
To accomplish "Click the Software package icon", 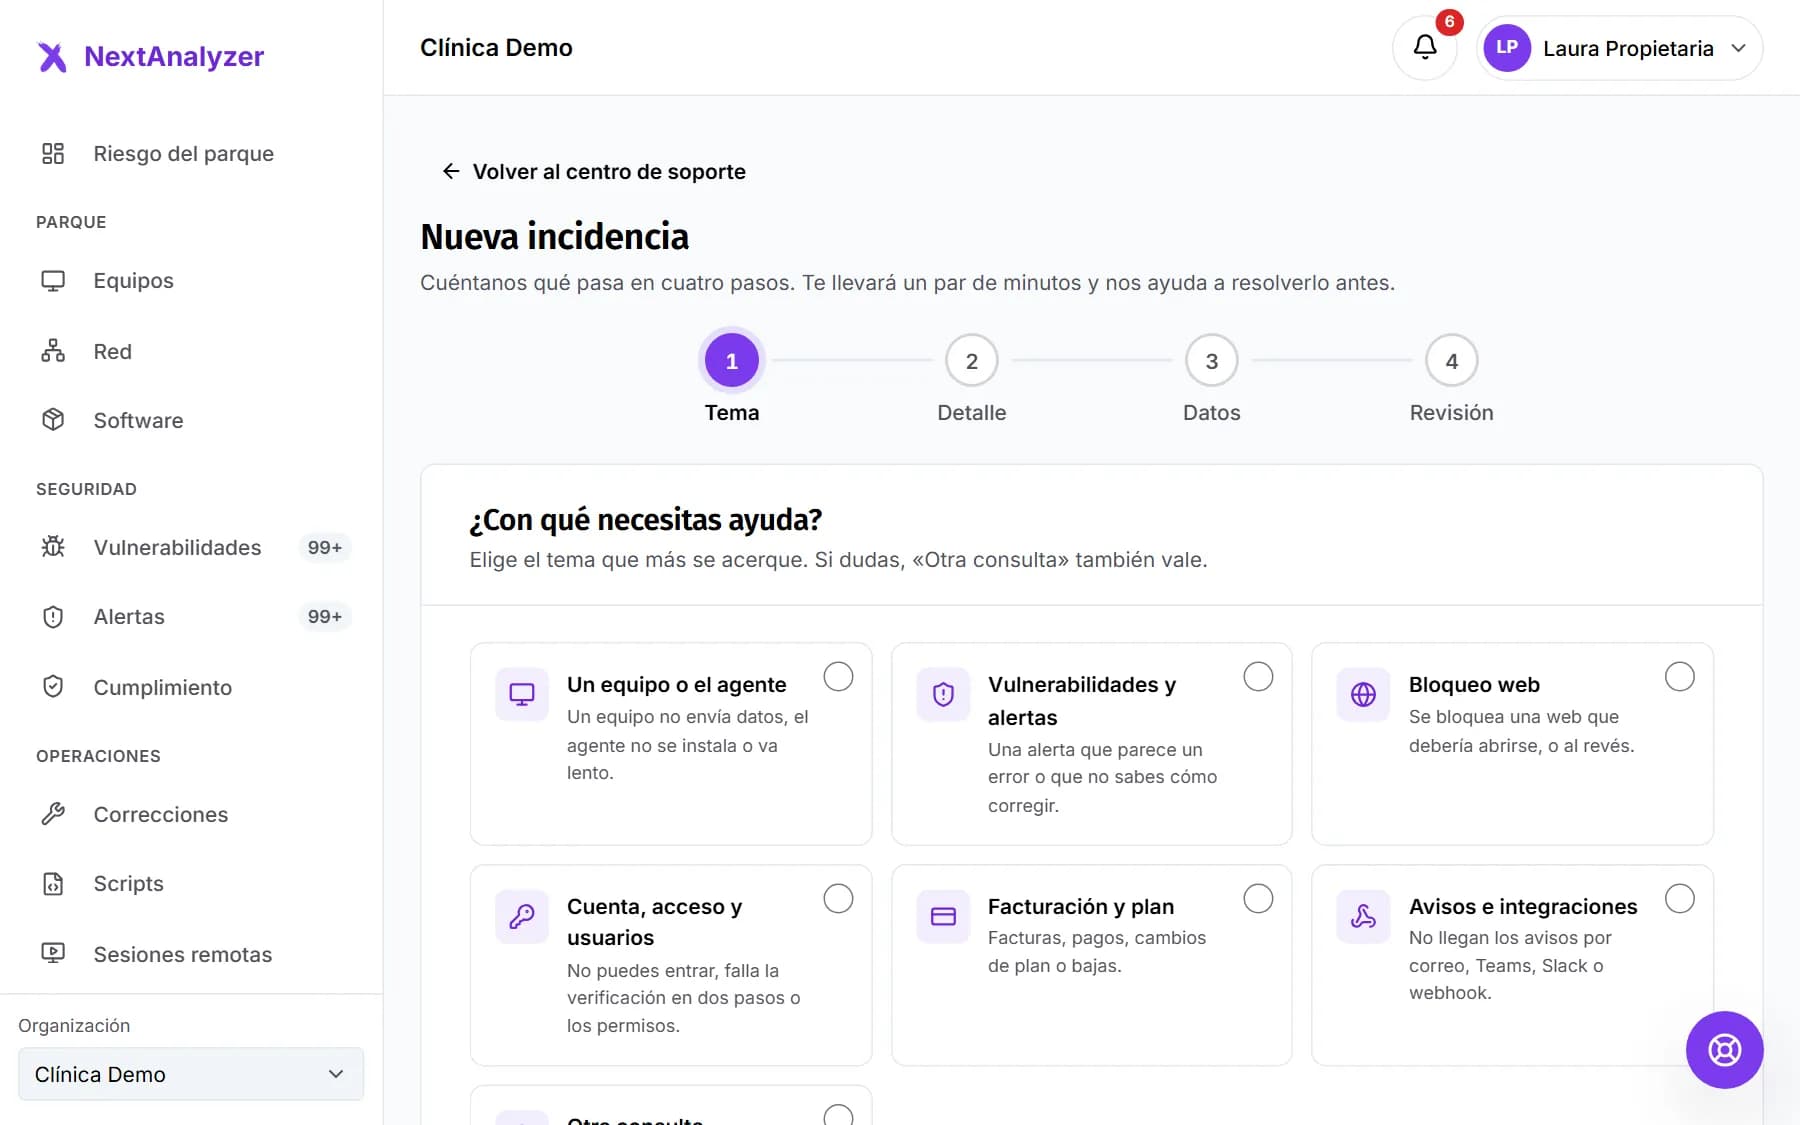I will (53, 420).
